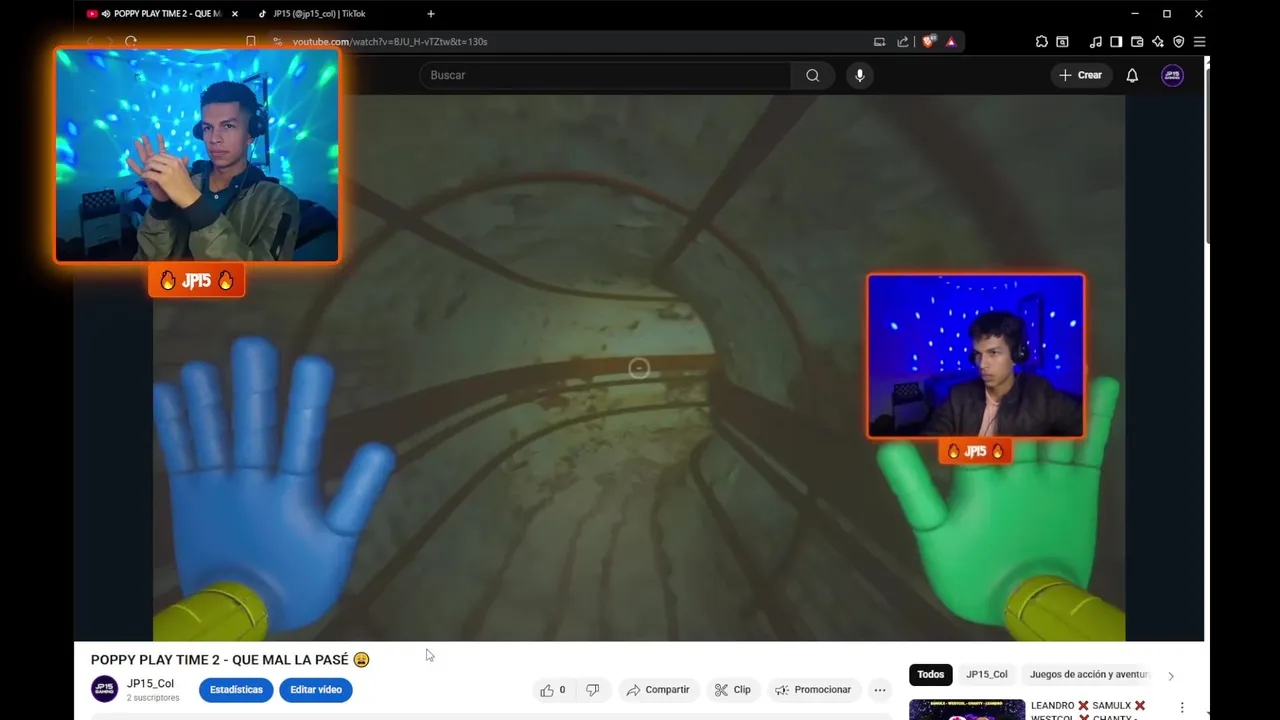The image size is (1280, 720).
Task: Open the JP15_Col channel name link
Action: (150, 684)
